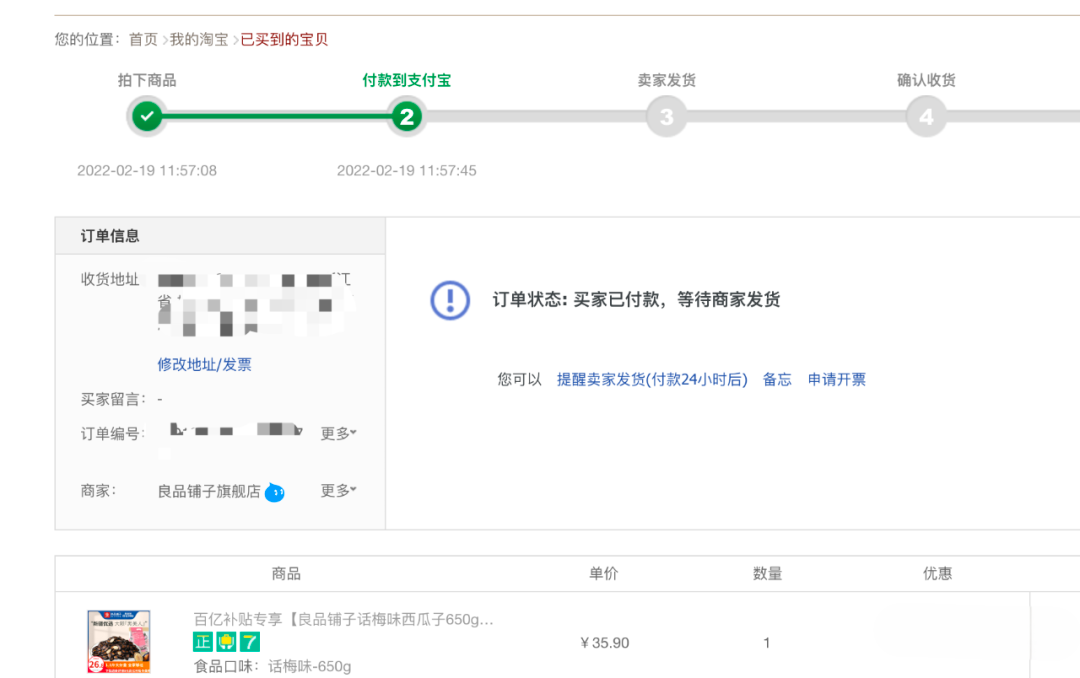This screenshot has height=678, width=1080.
Task: Click 申请开票 link
Action: click(x=837, y=380)
